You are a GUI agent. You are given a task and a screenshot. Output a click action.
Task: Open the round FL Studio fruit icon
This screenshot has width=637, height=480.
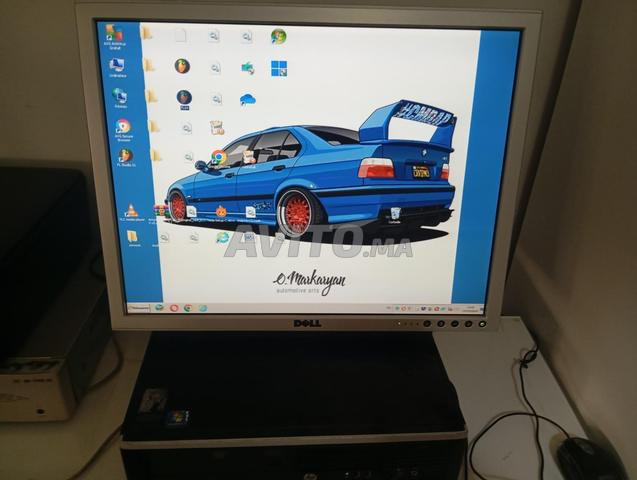[x=182, y=66]
